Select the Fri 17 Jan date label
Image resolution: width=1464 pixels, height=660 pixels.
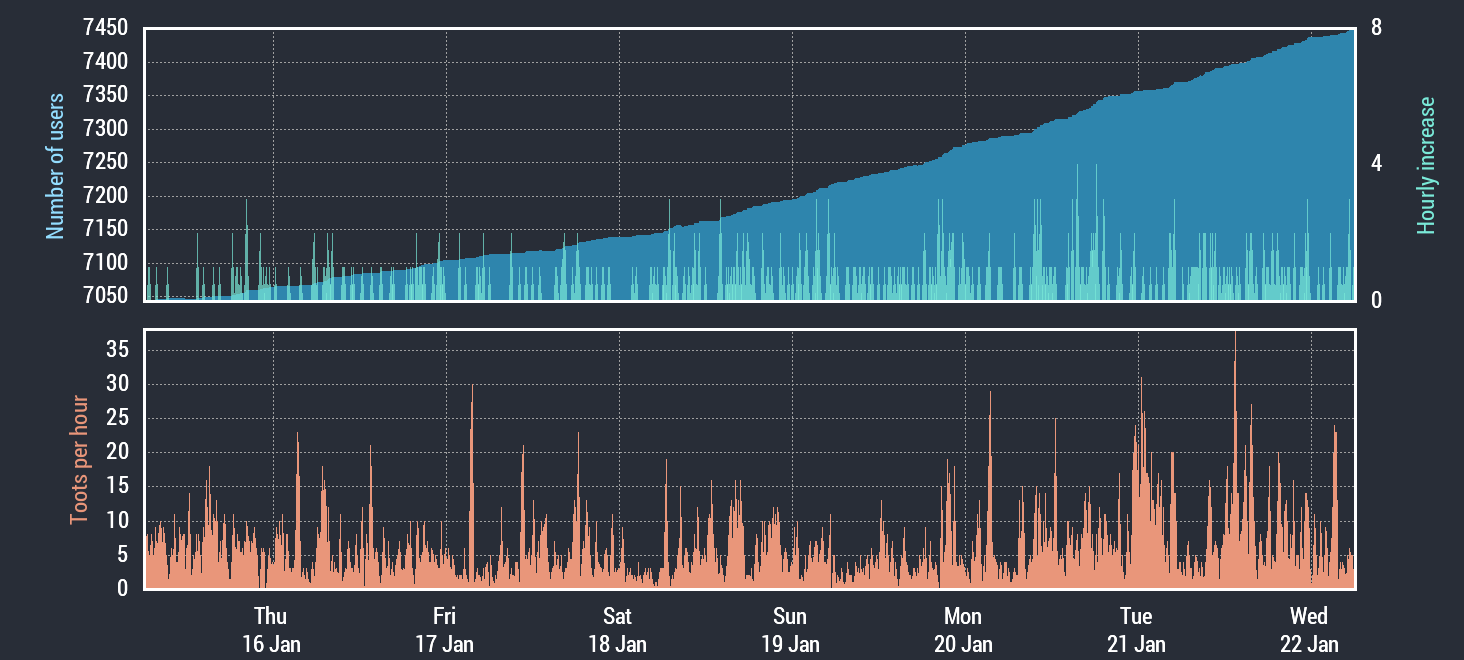tap(444, 629)
